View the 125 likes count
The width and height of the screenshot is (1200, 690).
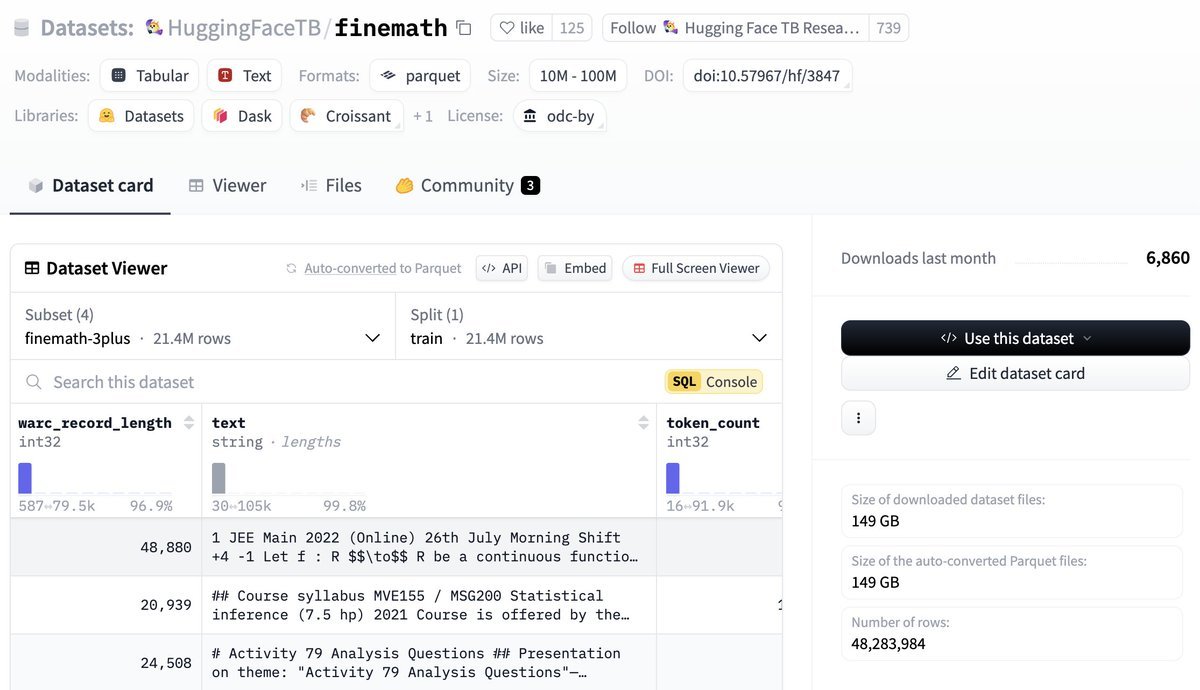point(572,28)
